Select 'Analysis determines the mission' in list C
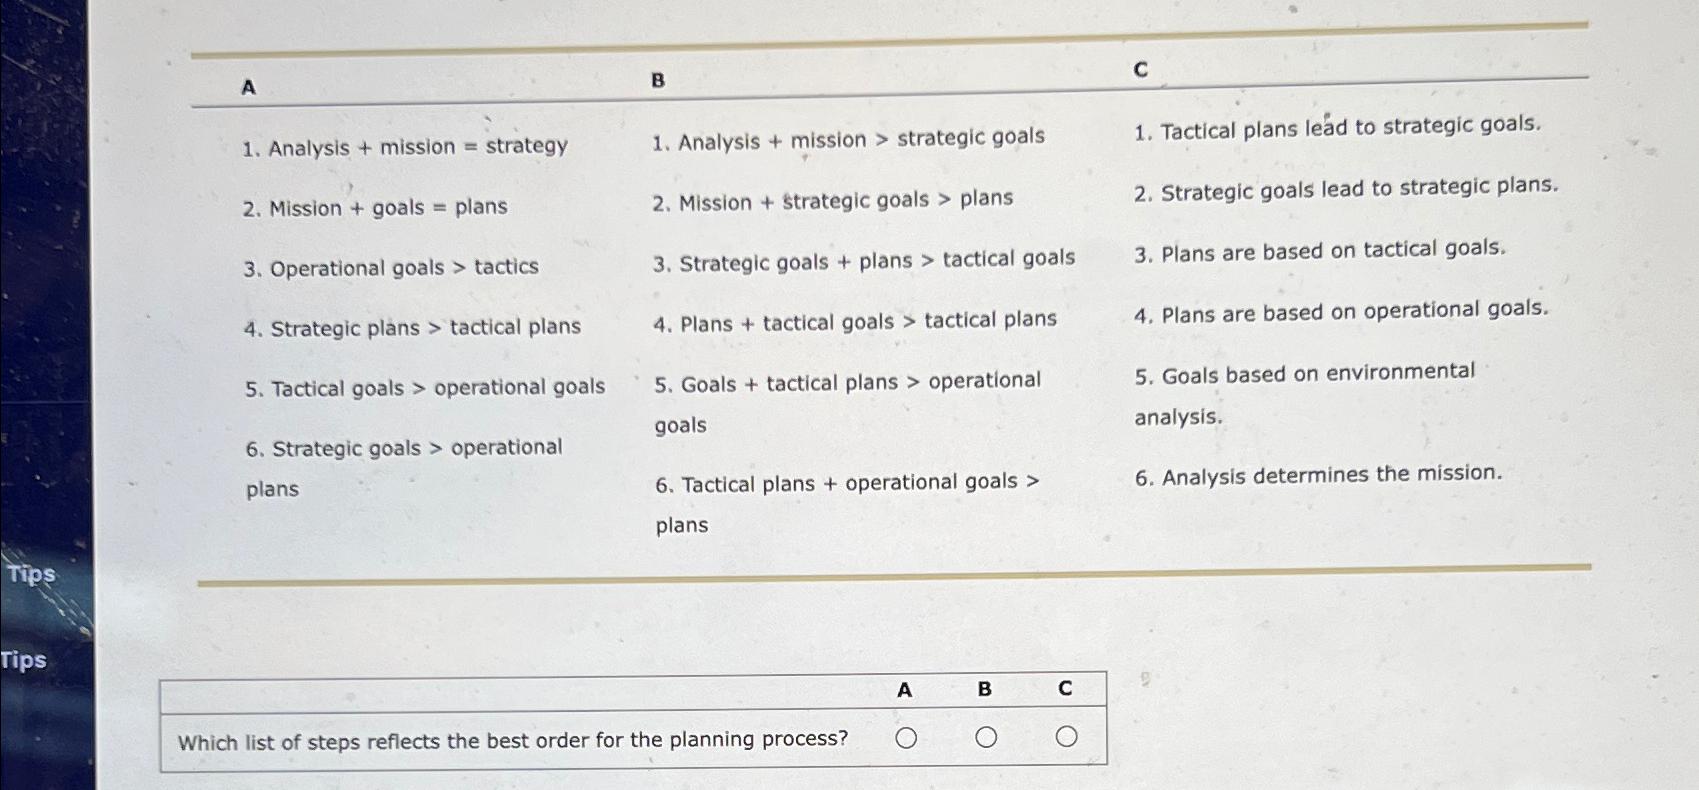Viewport: 1699px width, 790px height. point(1320,474)
